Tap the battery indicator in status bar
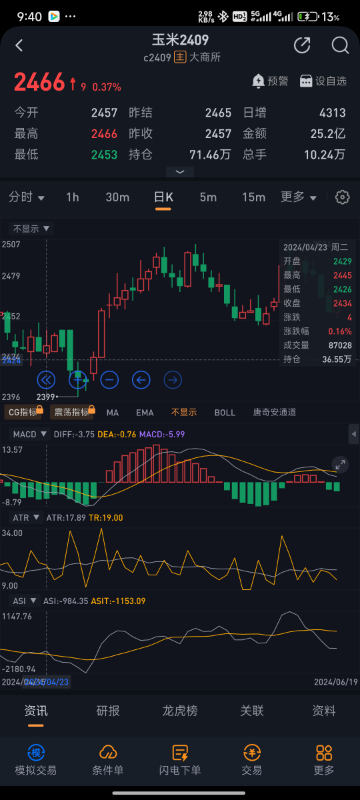The image size is (360, 800). coord(308,17)
